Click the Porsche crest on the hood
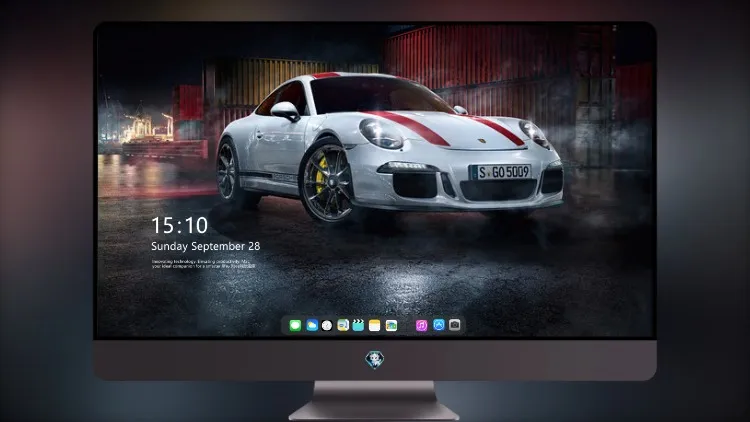750x422 pixels. pos(482,142)
